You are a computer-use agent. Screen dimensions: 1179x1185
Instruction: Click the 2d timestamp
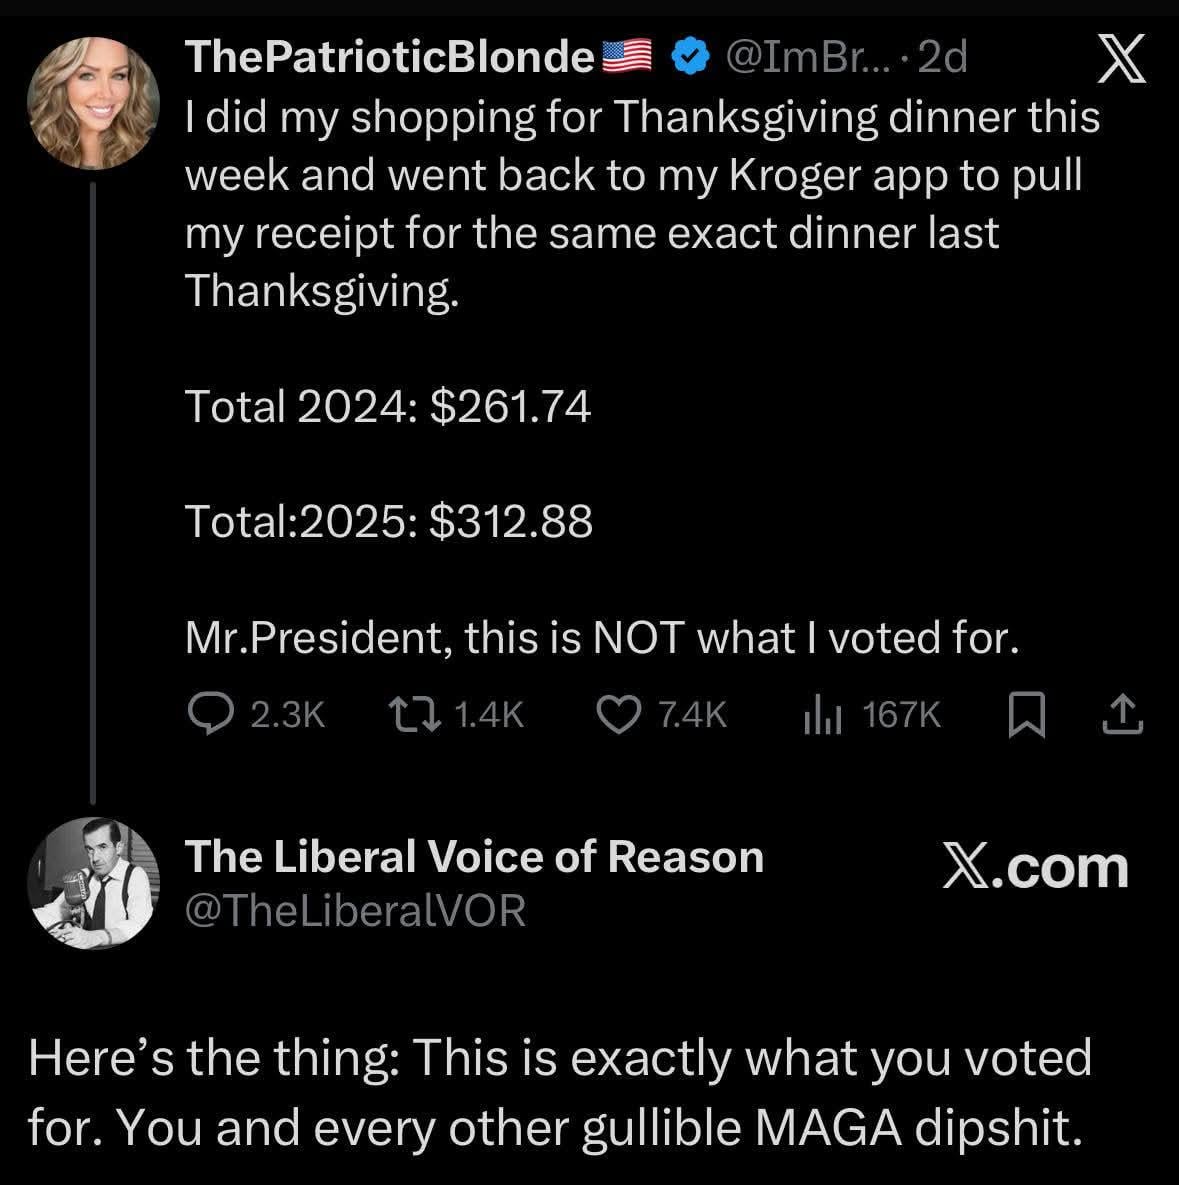(x=942, y=59)
